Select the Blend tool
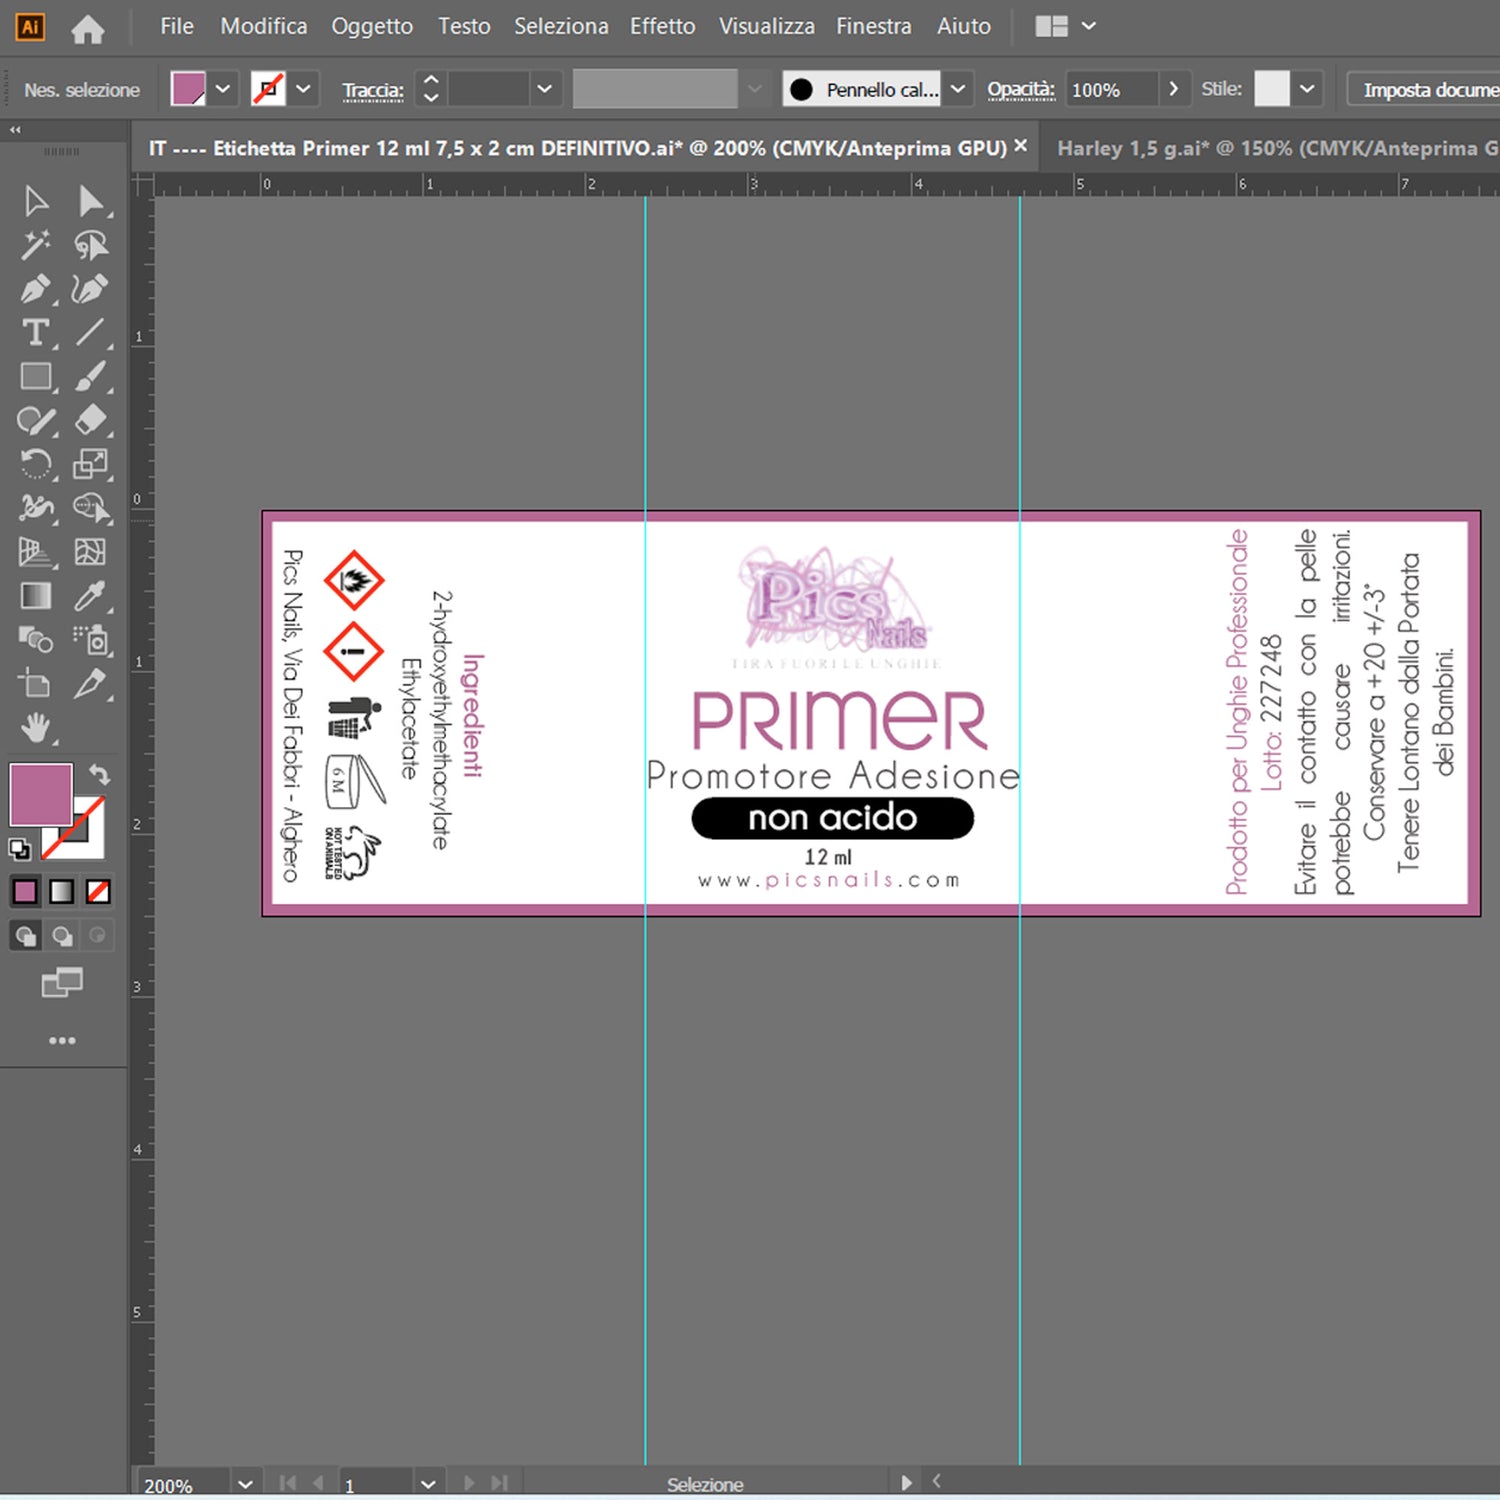Image resolution: width=1500 pixels, height=1500 pixels. pos(36,639)
